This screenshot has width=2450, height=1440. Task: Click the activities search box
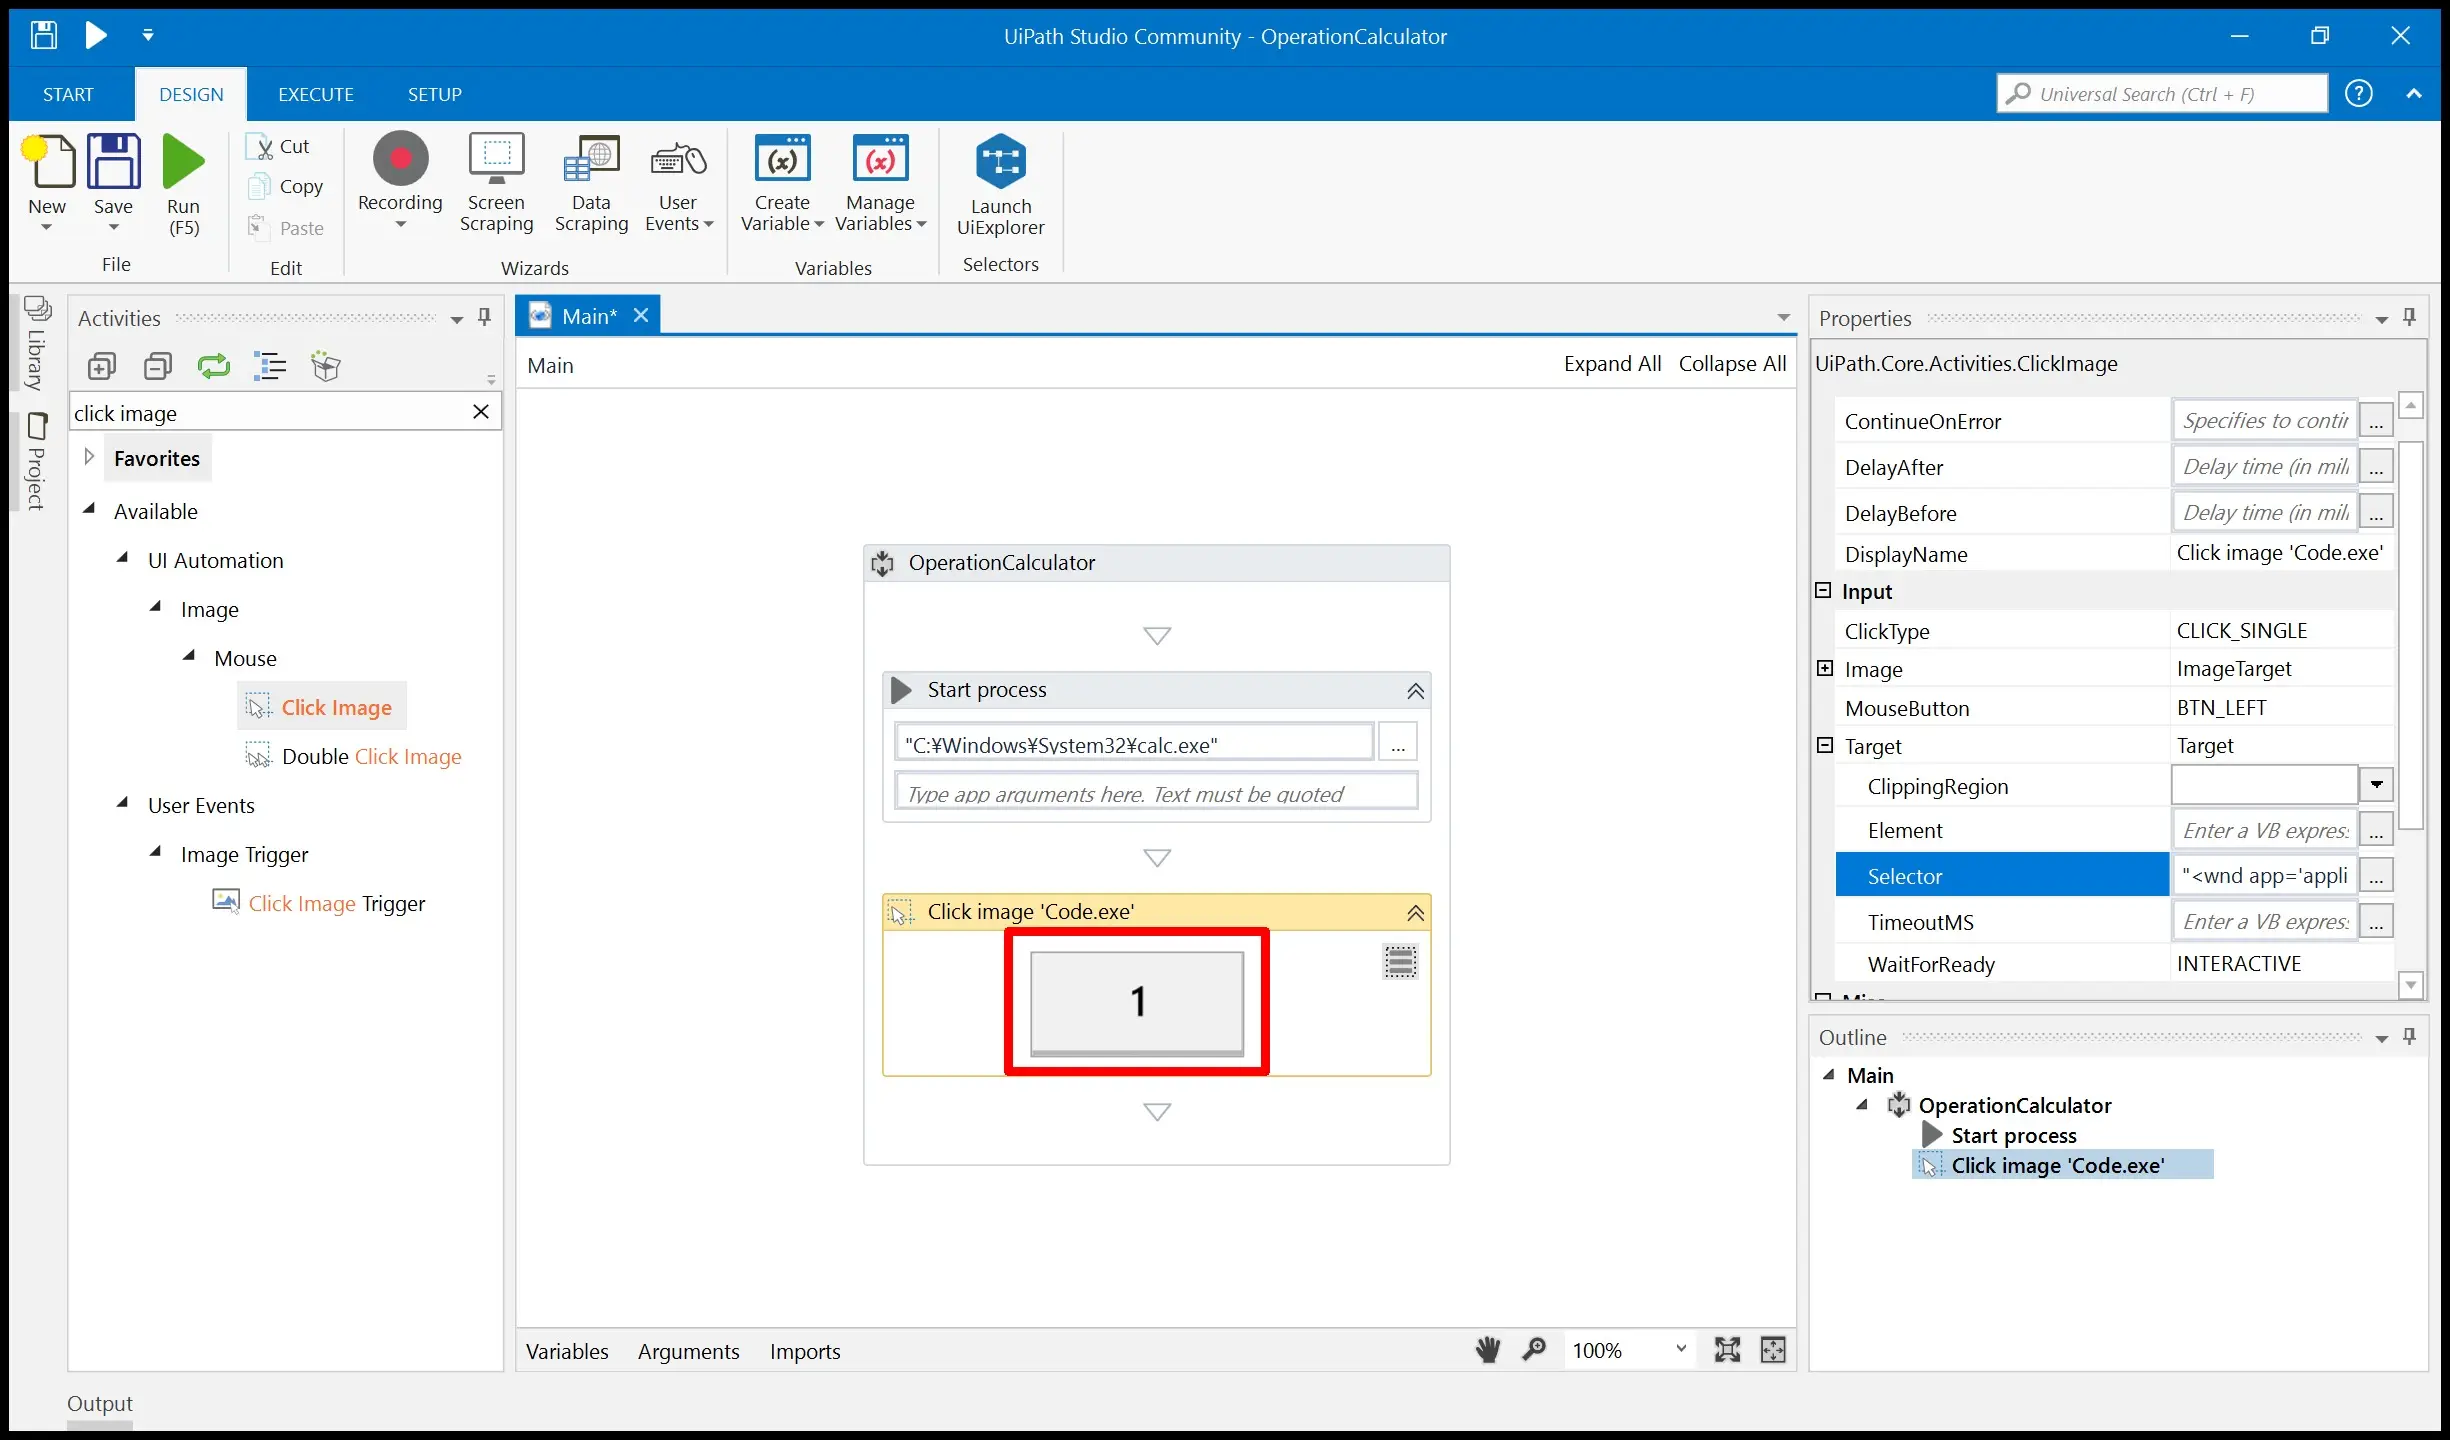coord(270,413)
